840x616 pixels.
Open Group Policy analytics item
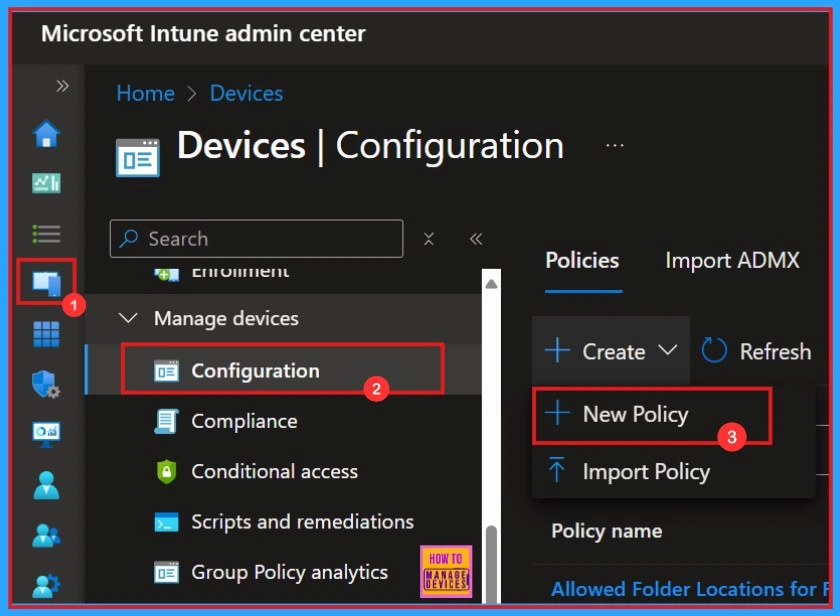[290, 572]
